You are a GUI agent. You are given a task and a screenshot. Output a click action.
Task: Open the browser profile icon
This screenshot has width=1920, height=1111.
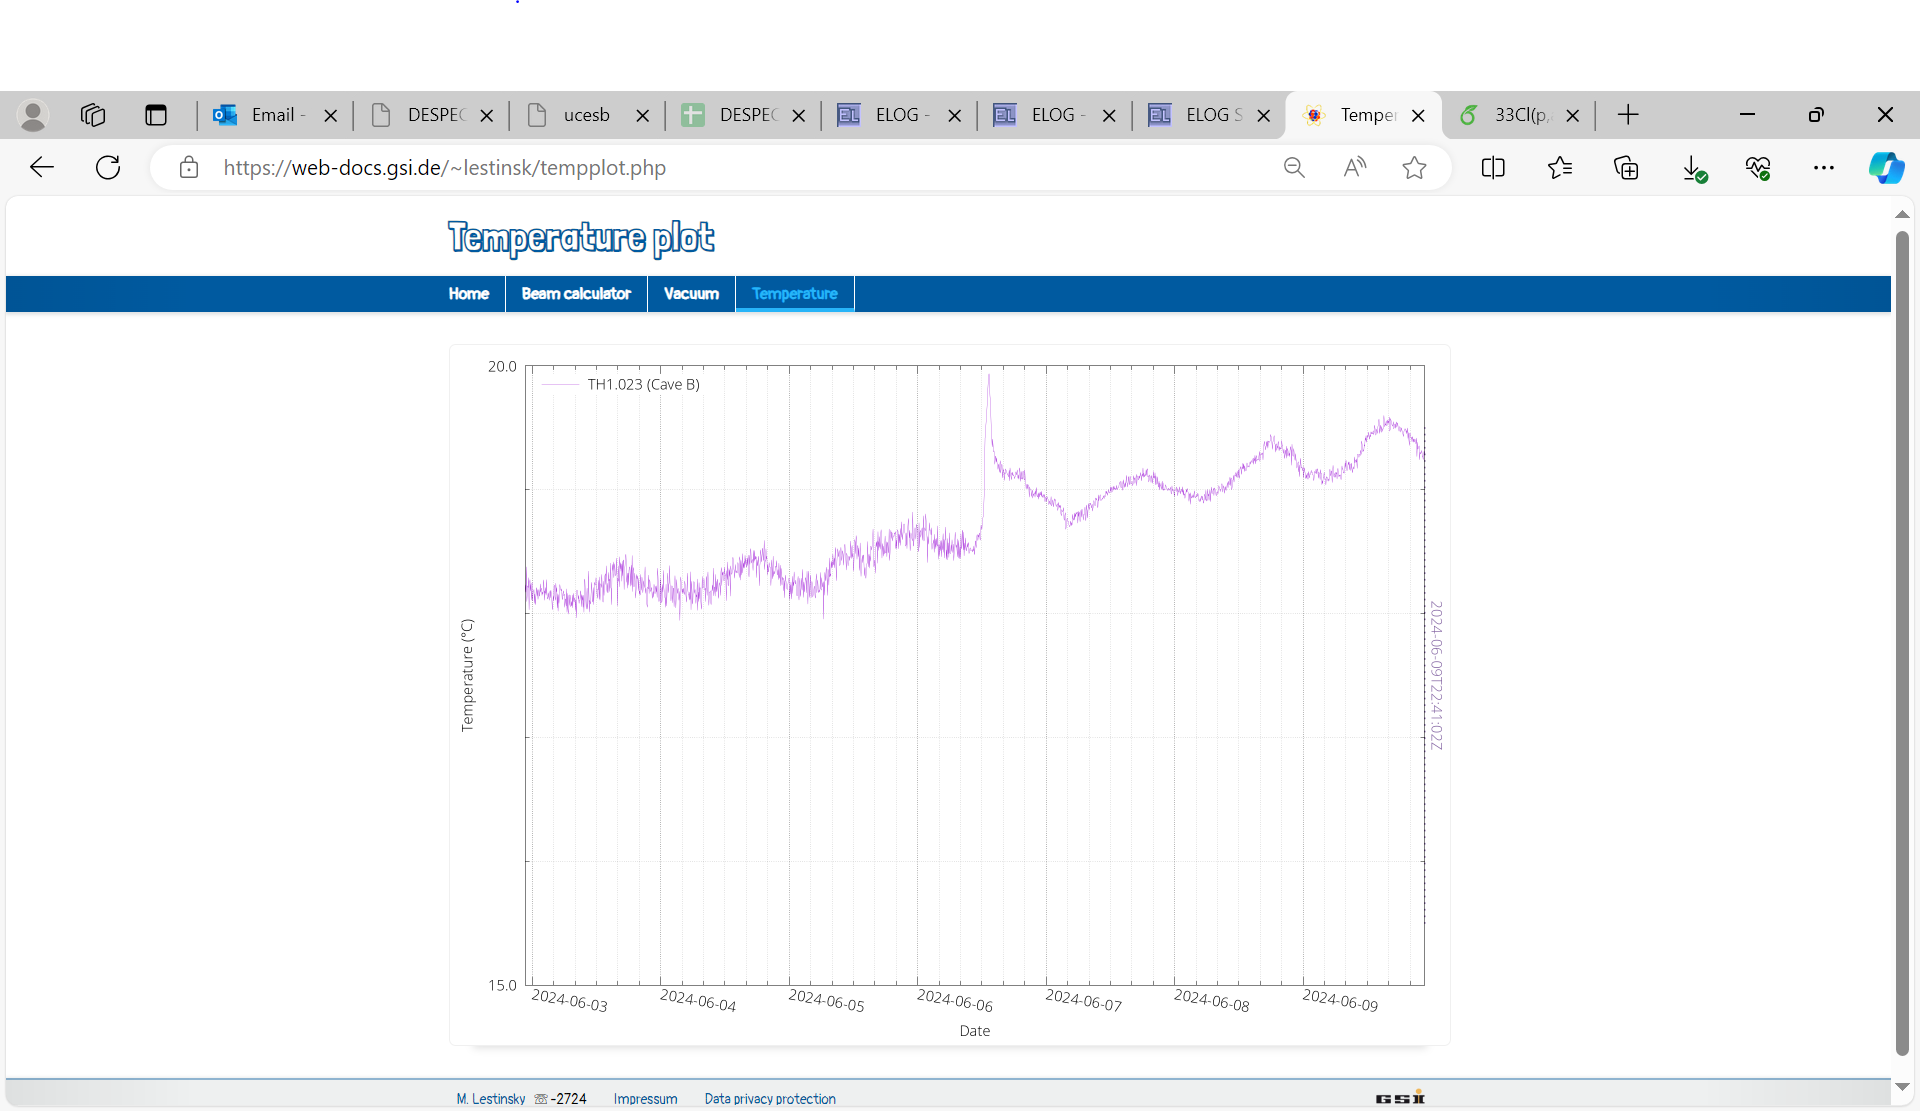click(33, 115)
